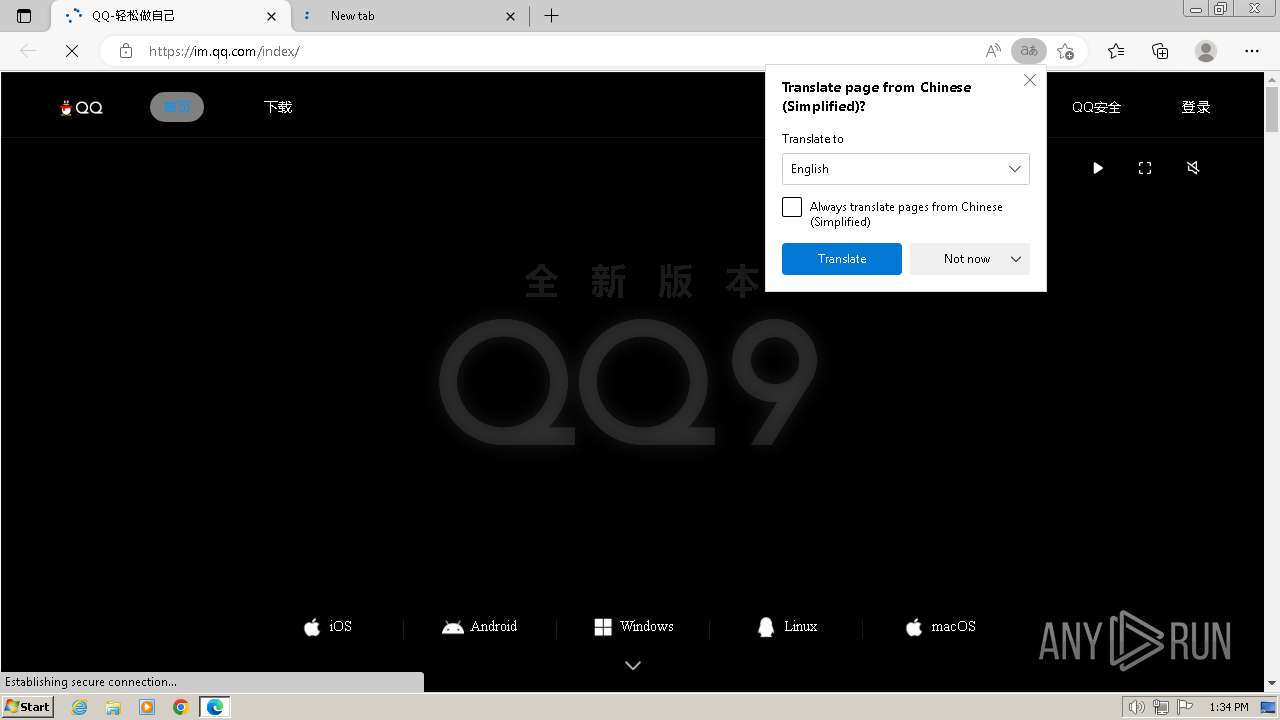Viewport: 1280px width, 720px height.
Task: Click the Action Center flag icon
Action: (1184, 708)
